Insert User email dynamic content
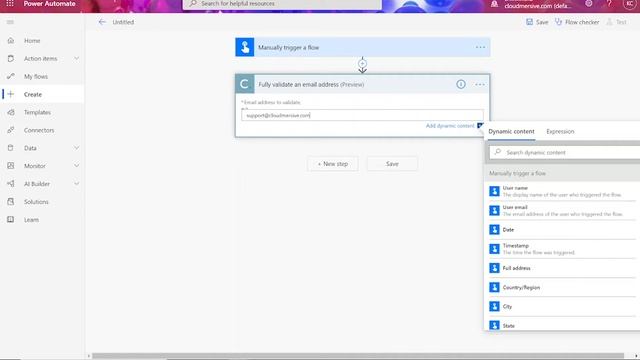Image resolution: width=640 pixels, height=360 pixels. [x=562, y=211]
